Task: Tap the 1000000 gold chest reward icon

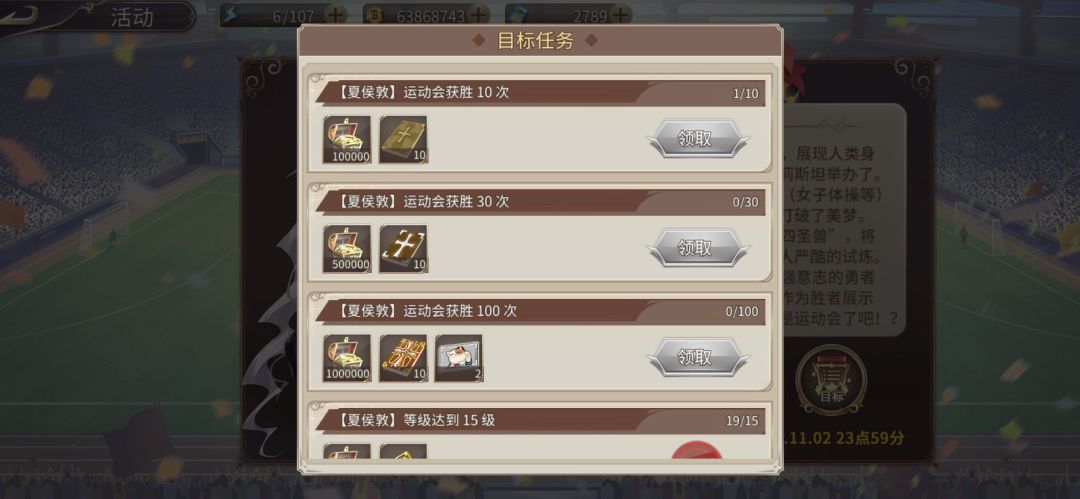Action: (347, 358)
